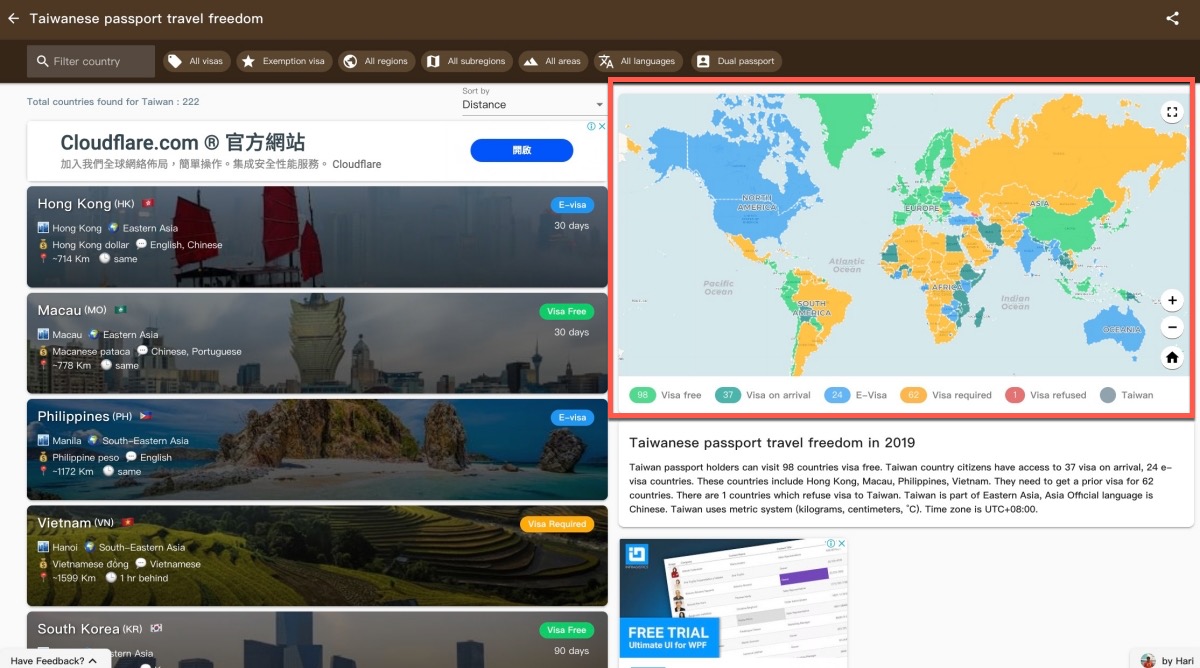Screen dimensions: 1200x668
Task: Select the Exemption visa filter chip
Action: coord(284,61)
